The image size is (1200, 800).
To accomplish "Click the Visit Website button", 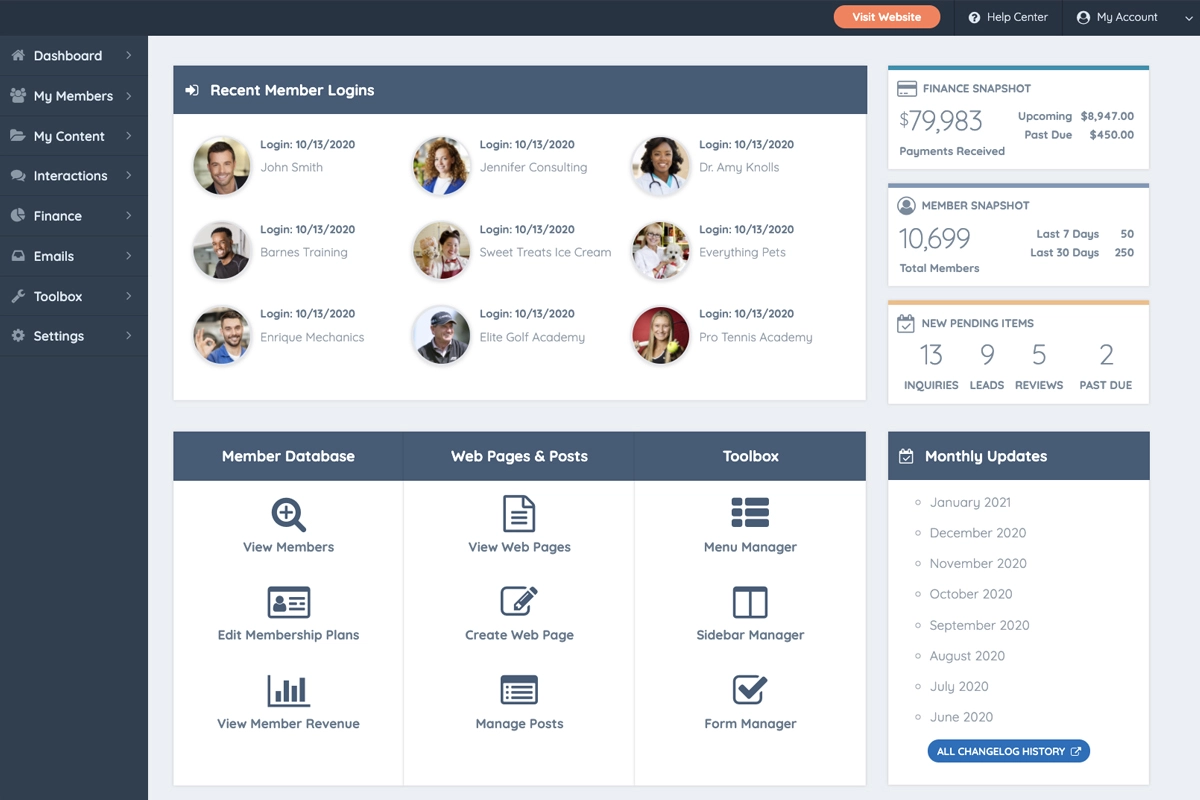I will click(x=886, y=17).
